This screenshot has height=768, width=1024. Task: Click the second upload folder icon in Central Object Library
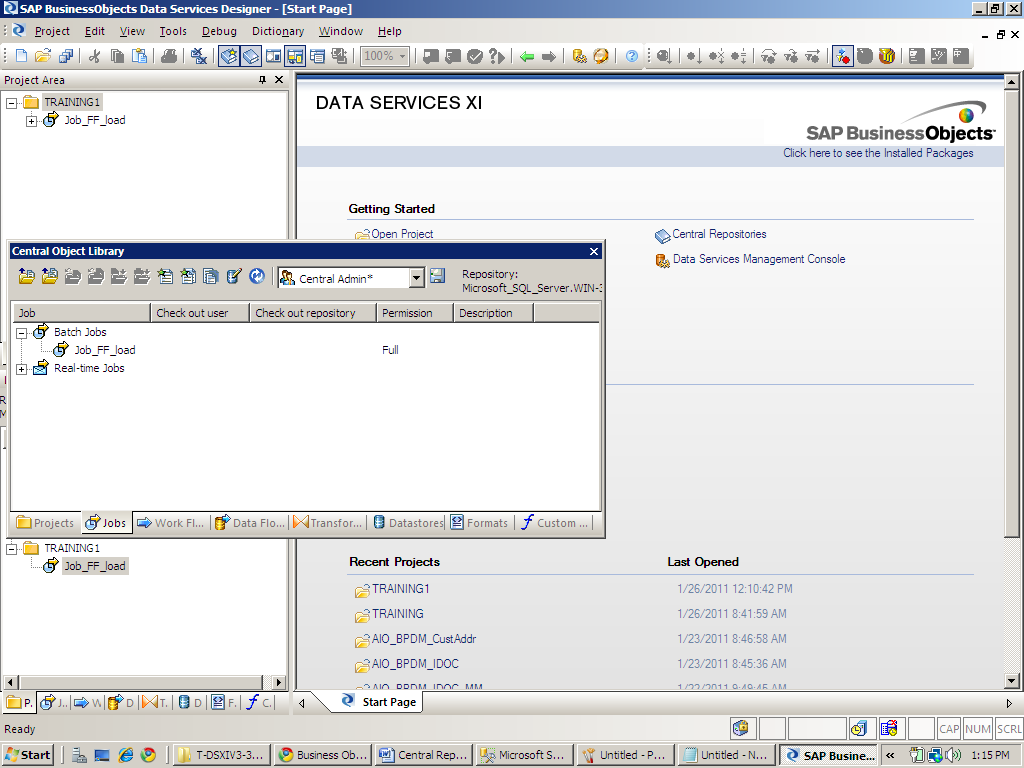[49, 276]
